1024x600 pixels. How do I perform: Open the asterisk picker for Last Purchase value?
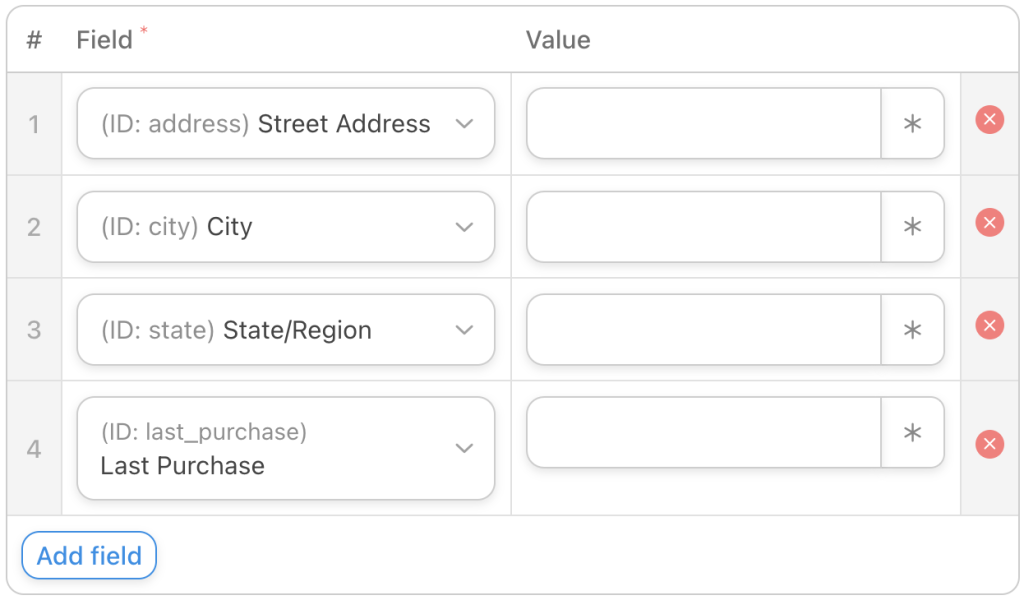[912, 432]
